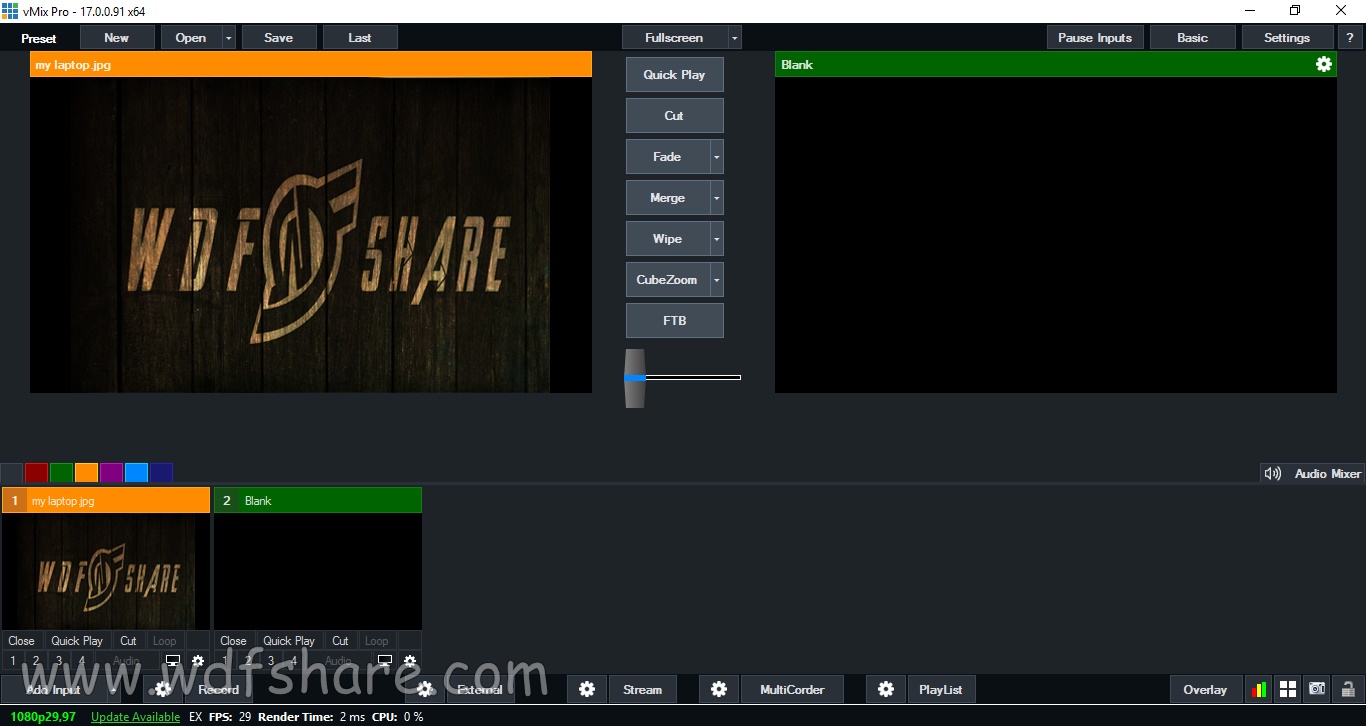Close the my laptop.jpg input
1366x726 pixels.
(21, 641)
